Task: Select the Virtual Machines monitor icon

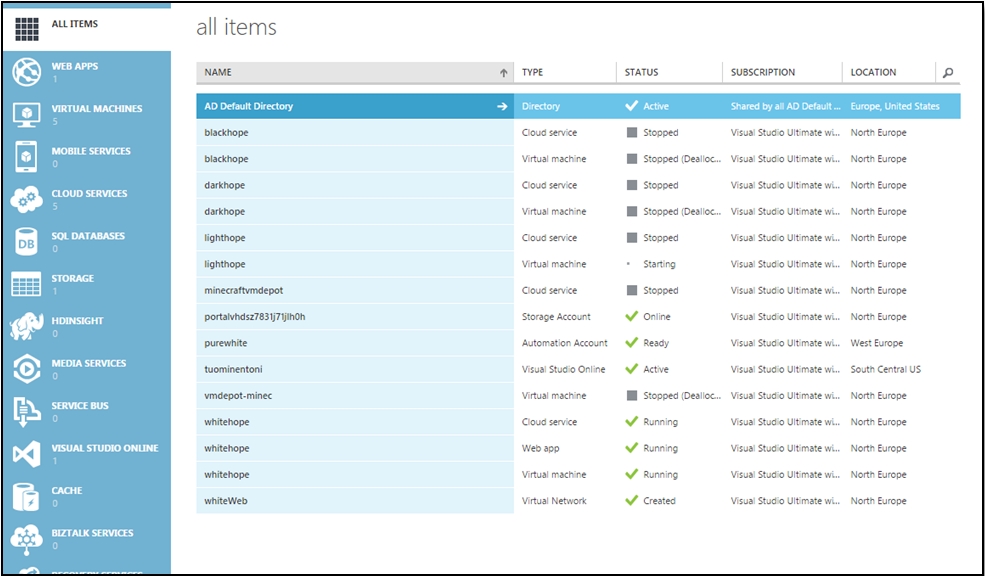Action: click(26, 114)
